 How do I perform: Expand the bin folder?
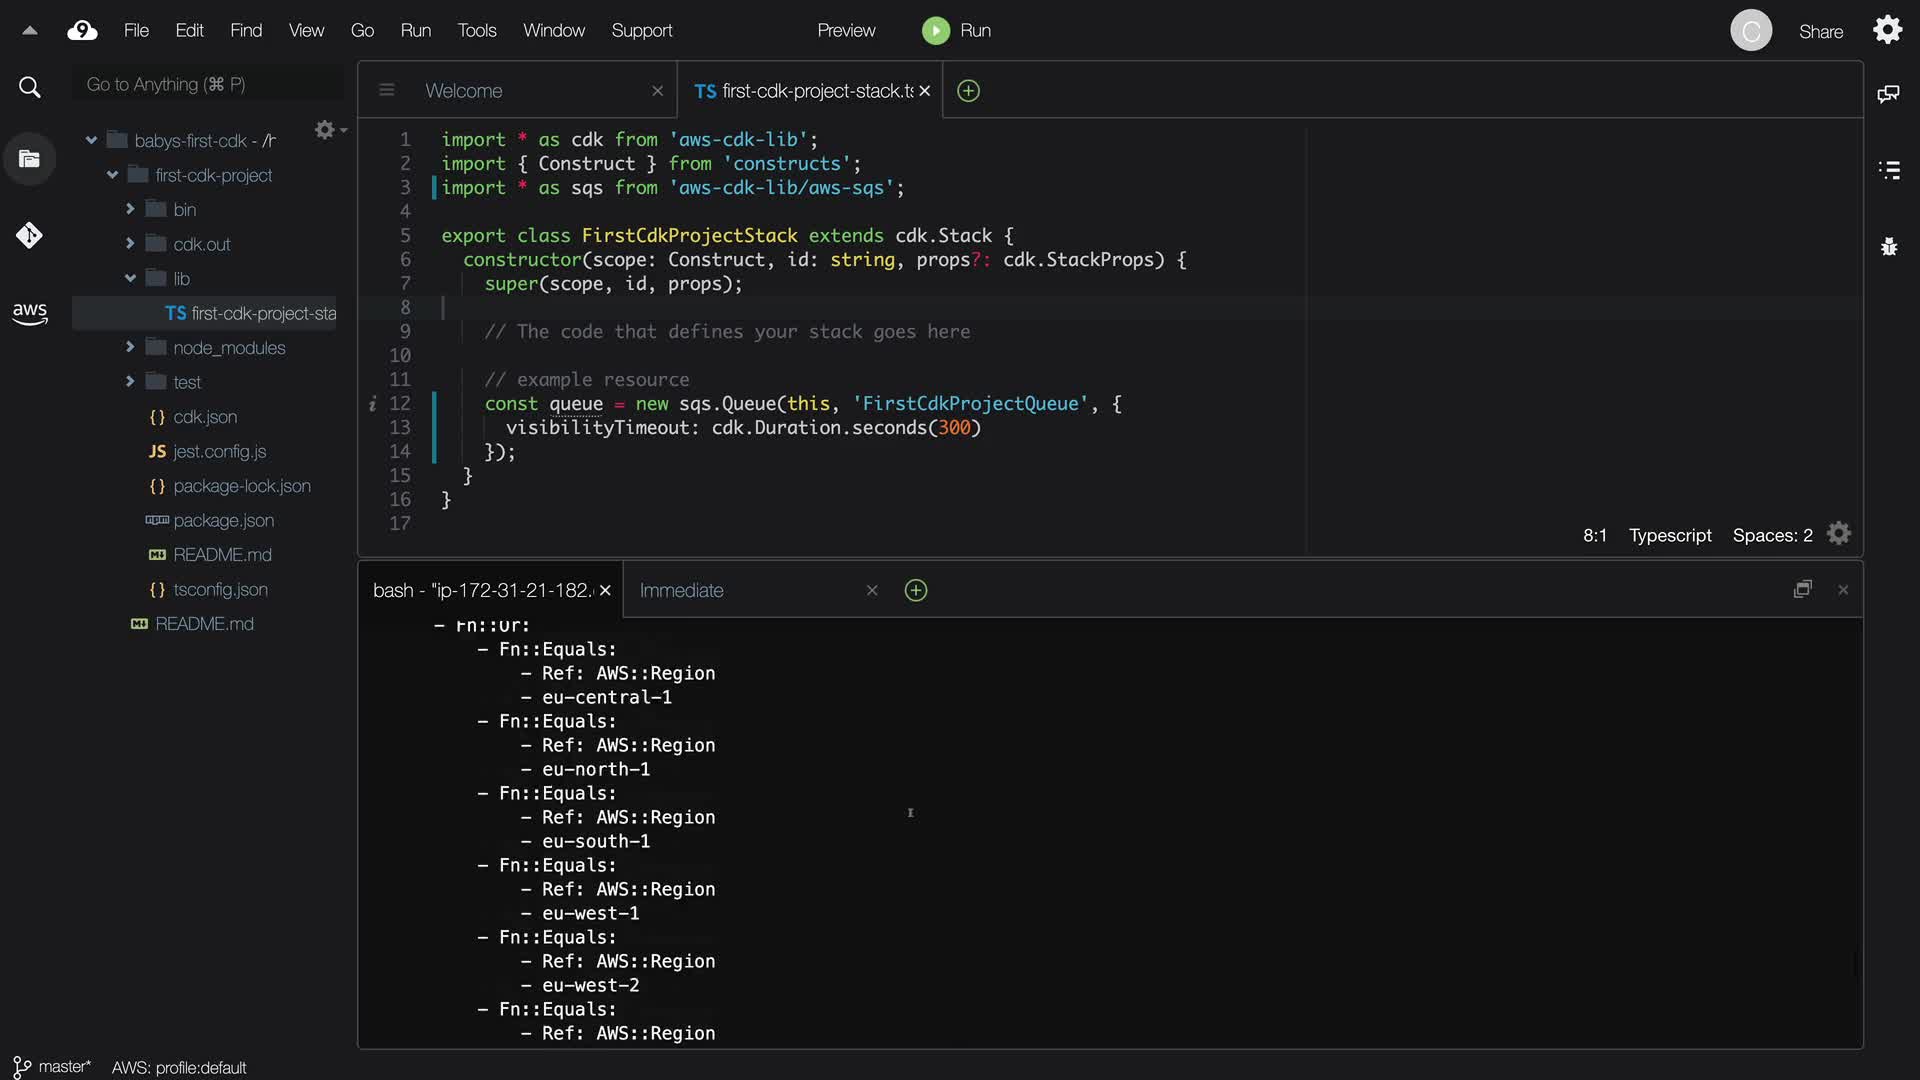click(x=130, y=209)
